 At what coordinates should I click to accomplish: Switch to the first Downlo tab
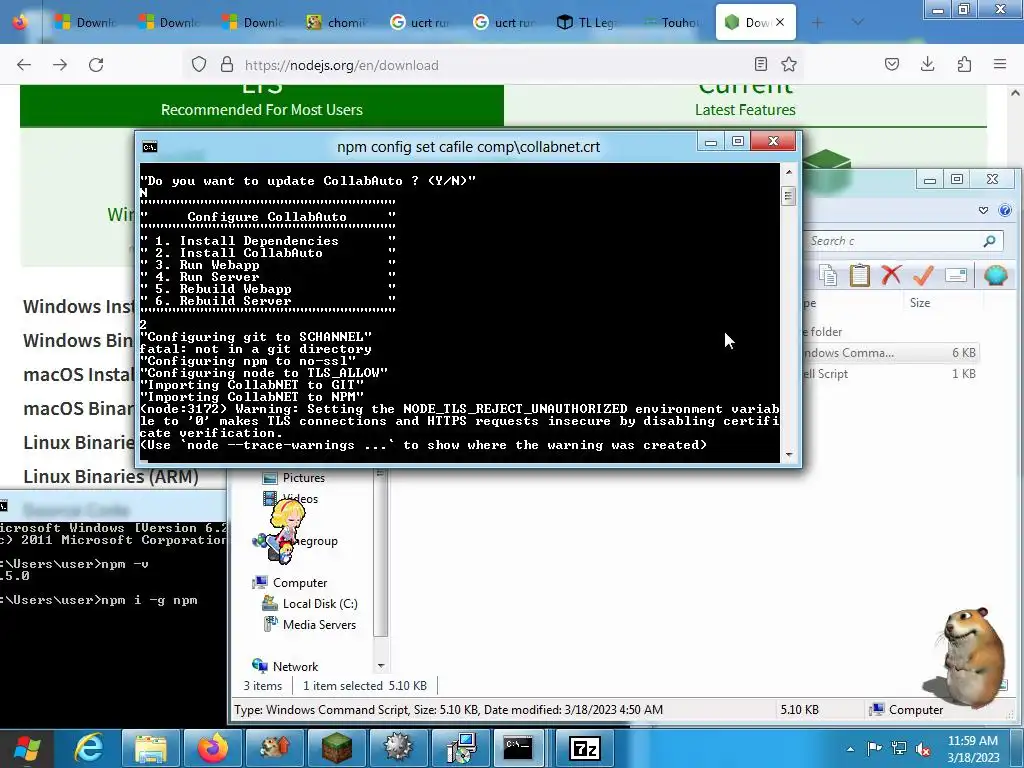click(x=87, y=22)
